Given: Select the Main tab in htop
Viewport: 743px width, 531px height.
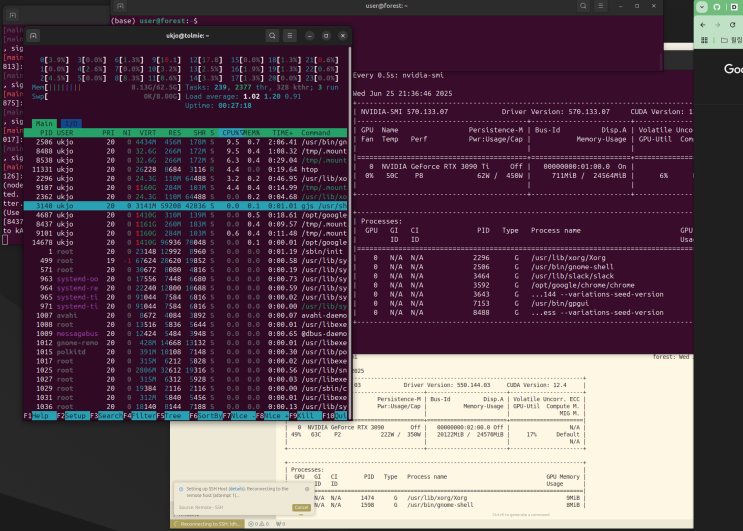Looking at the screenshot, I should pos(44,123).
